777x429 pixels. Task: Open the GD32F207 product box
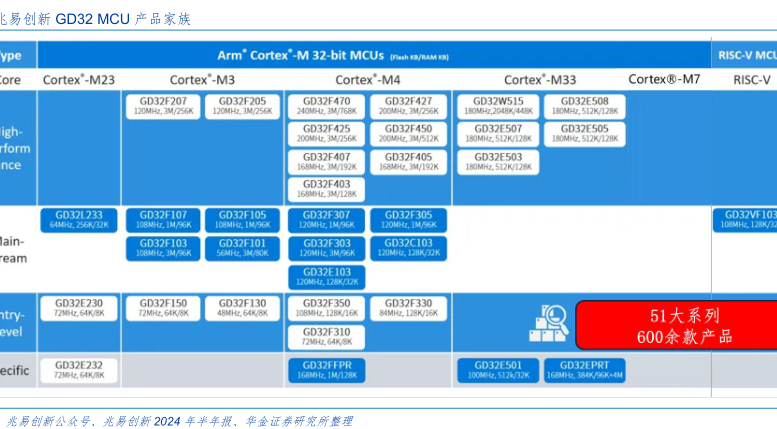162,106
